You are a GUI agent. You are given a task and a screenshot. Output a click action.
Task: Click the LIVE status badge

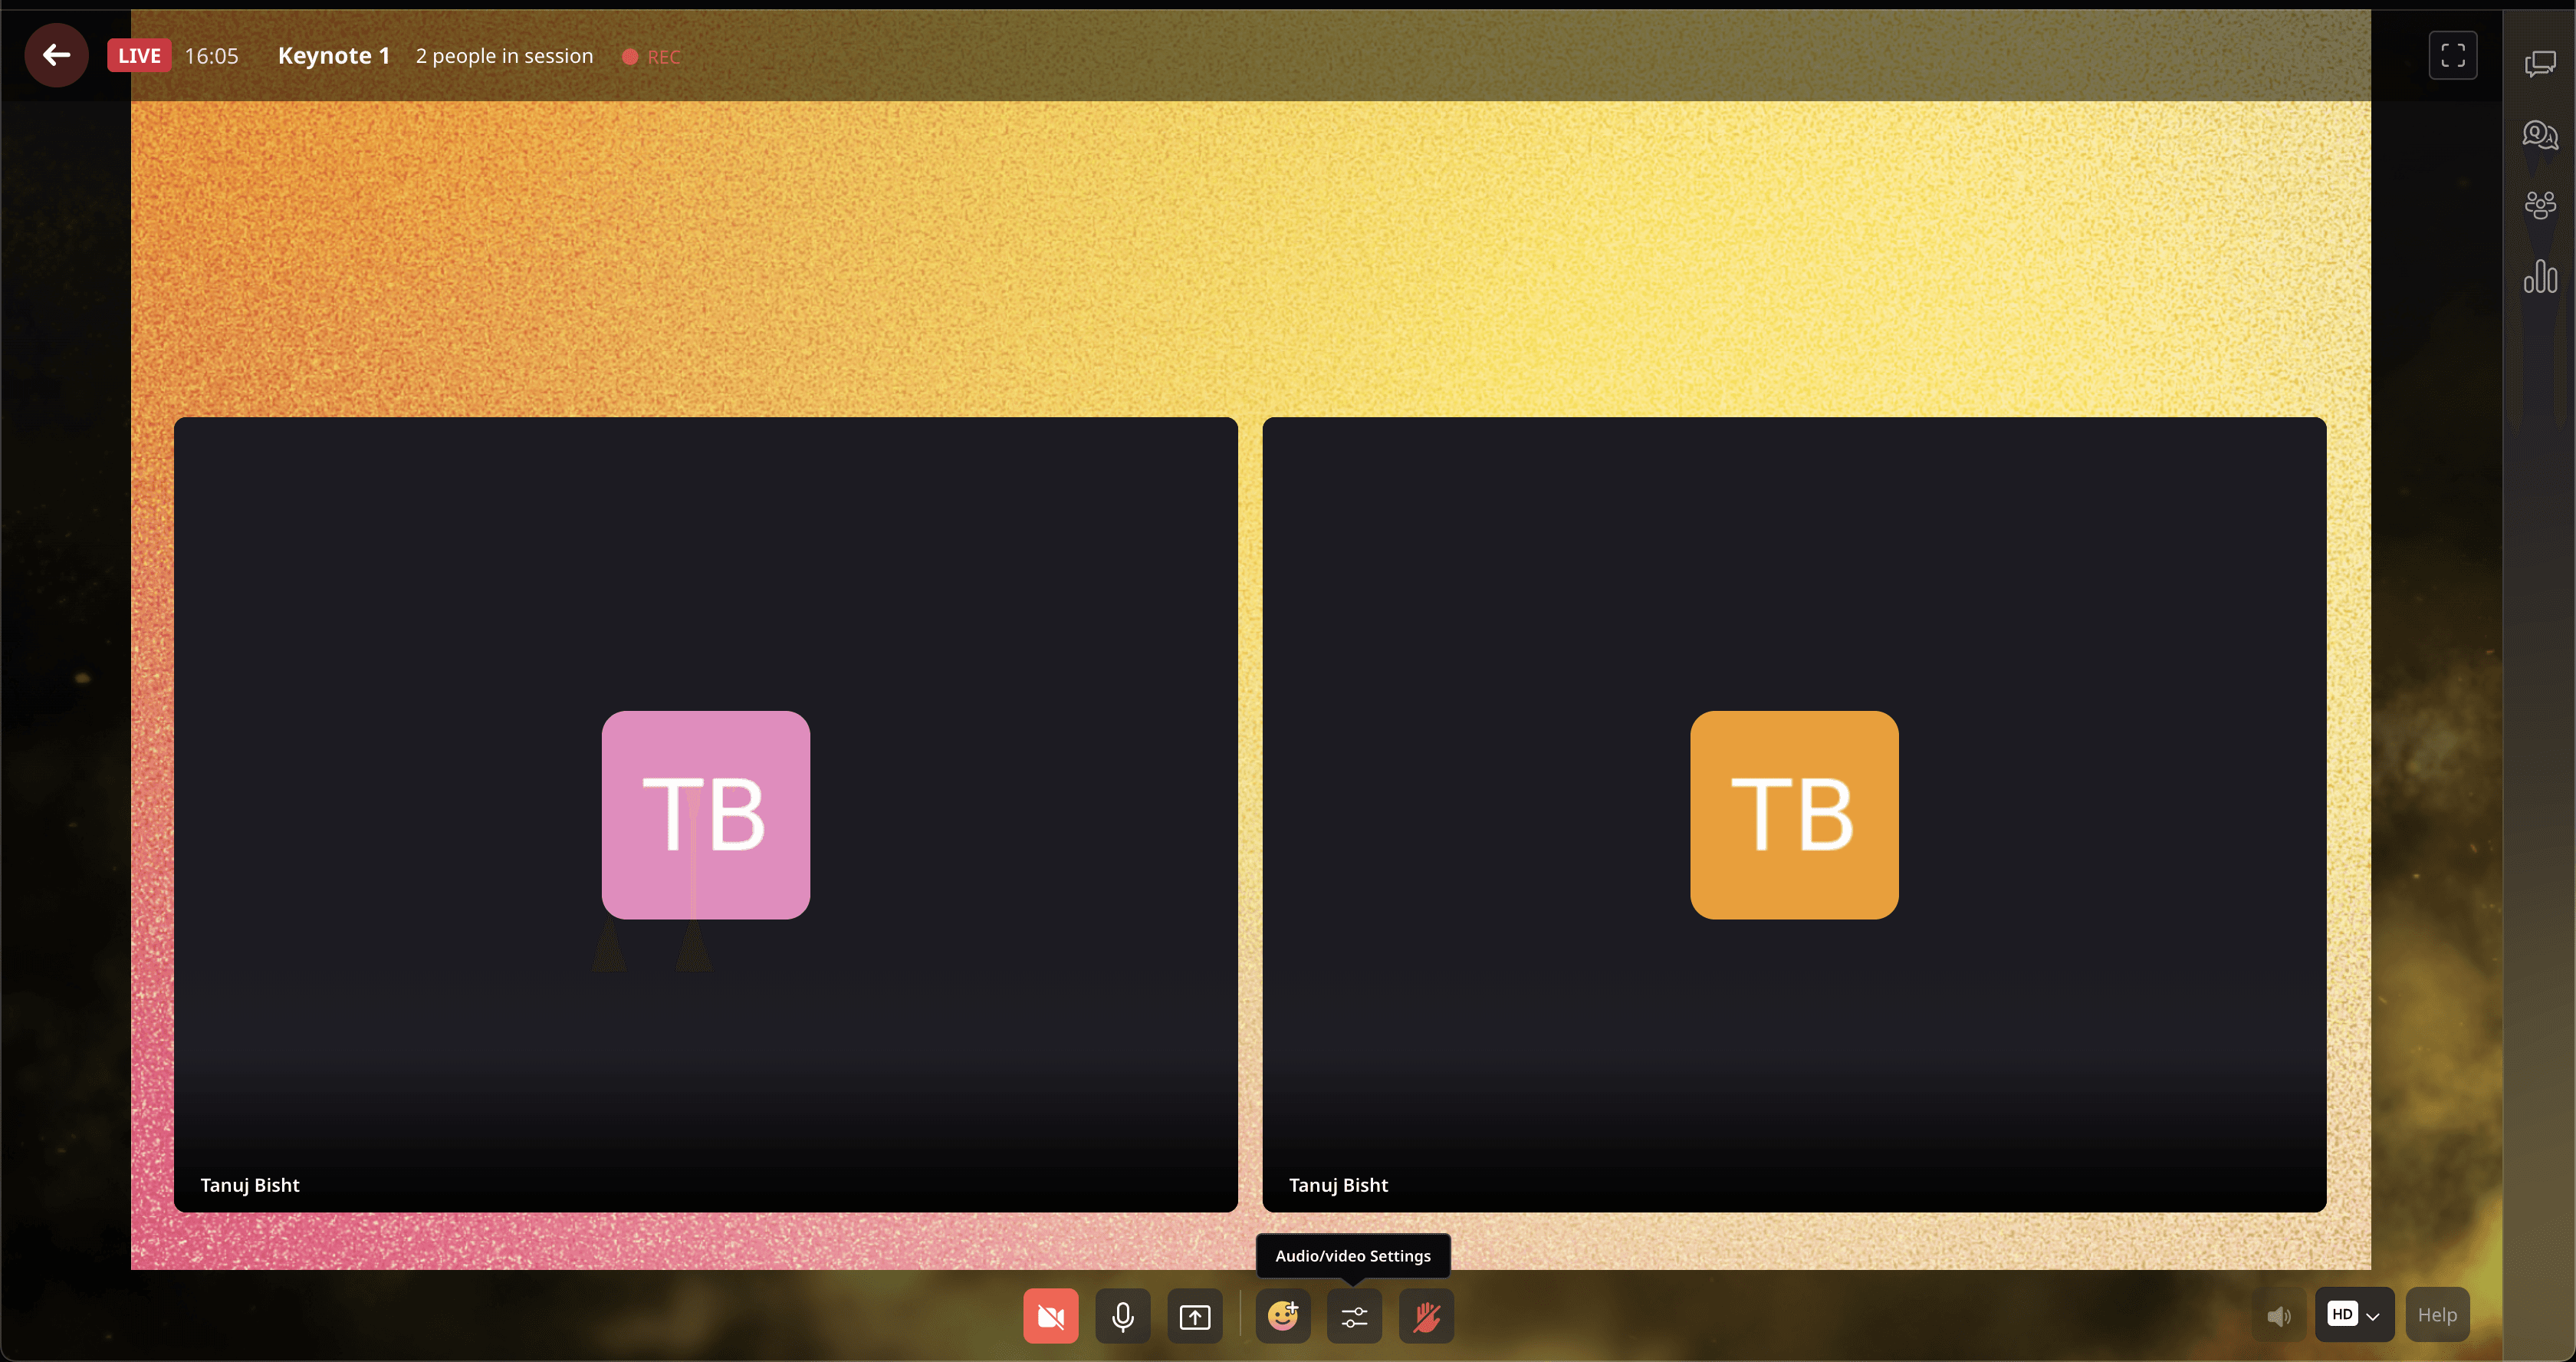[139, 56]
